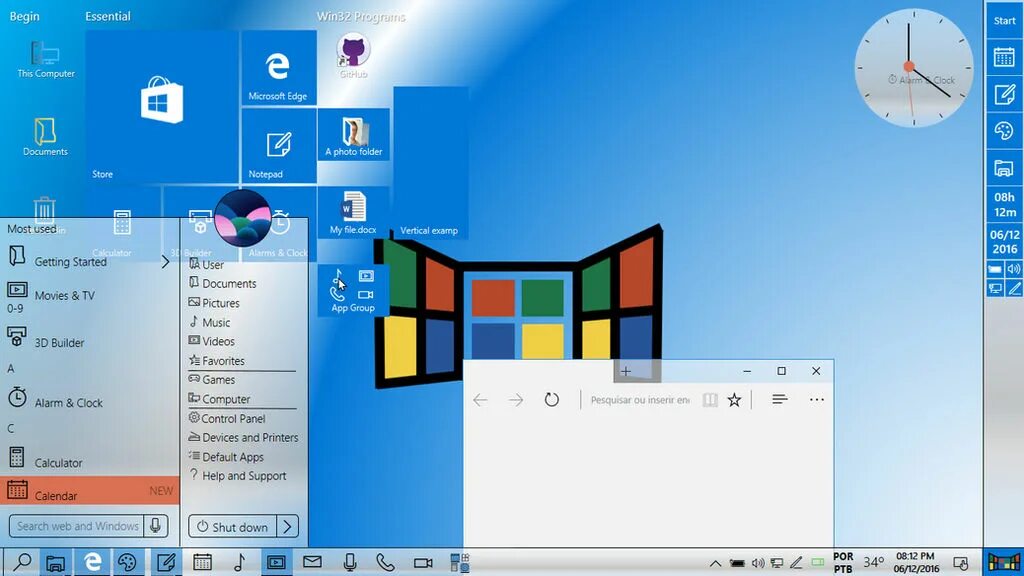This screenshot has height=576, width=1024.
Task: Open file explorer icon in the right sidebar
Action: [x=1004, y=168]
